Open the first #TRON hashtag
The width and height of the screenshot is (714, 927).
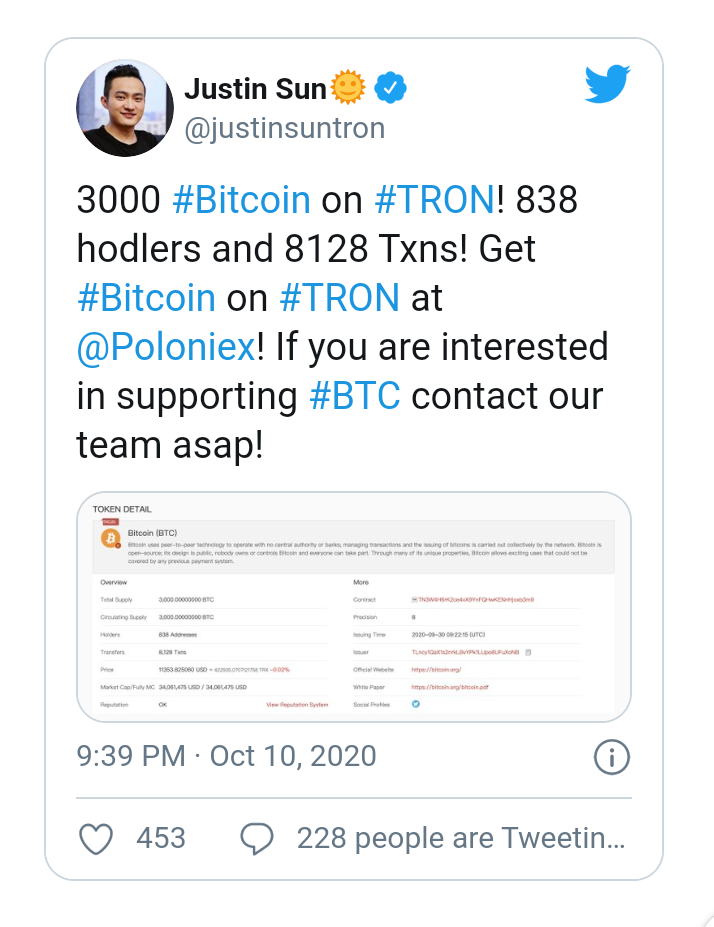point(435,200)
